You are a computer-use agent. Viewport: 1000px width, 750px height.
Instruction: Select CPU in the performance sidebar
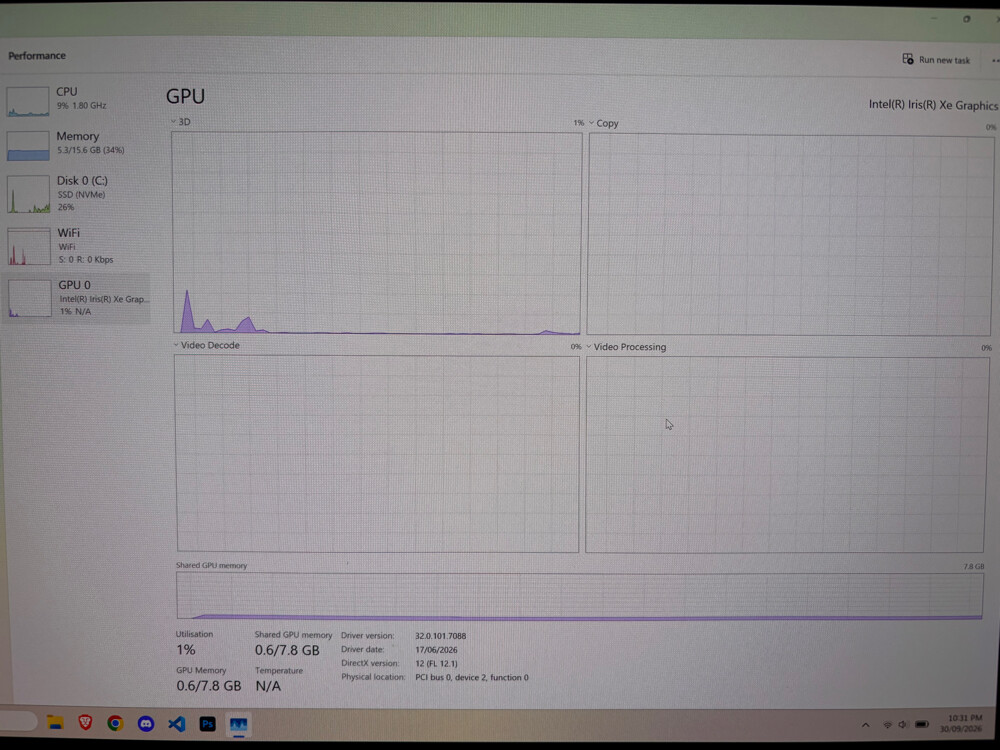coord(77,101)
